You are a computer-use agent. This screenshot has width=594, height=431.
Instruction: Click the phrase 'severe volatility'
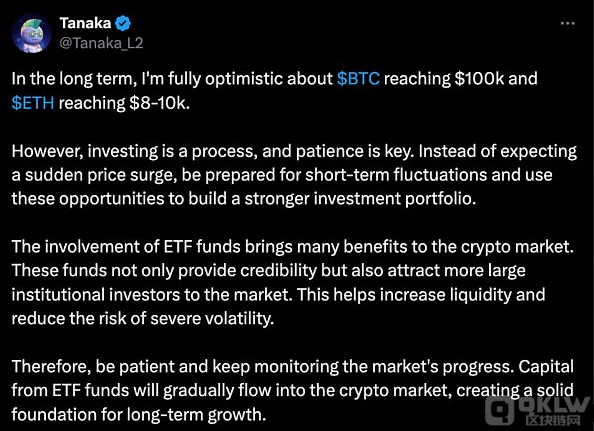click(212, 319)
